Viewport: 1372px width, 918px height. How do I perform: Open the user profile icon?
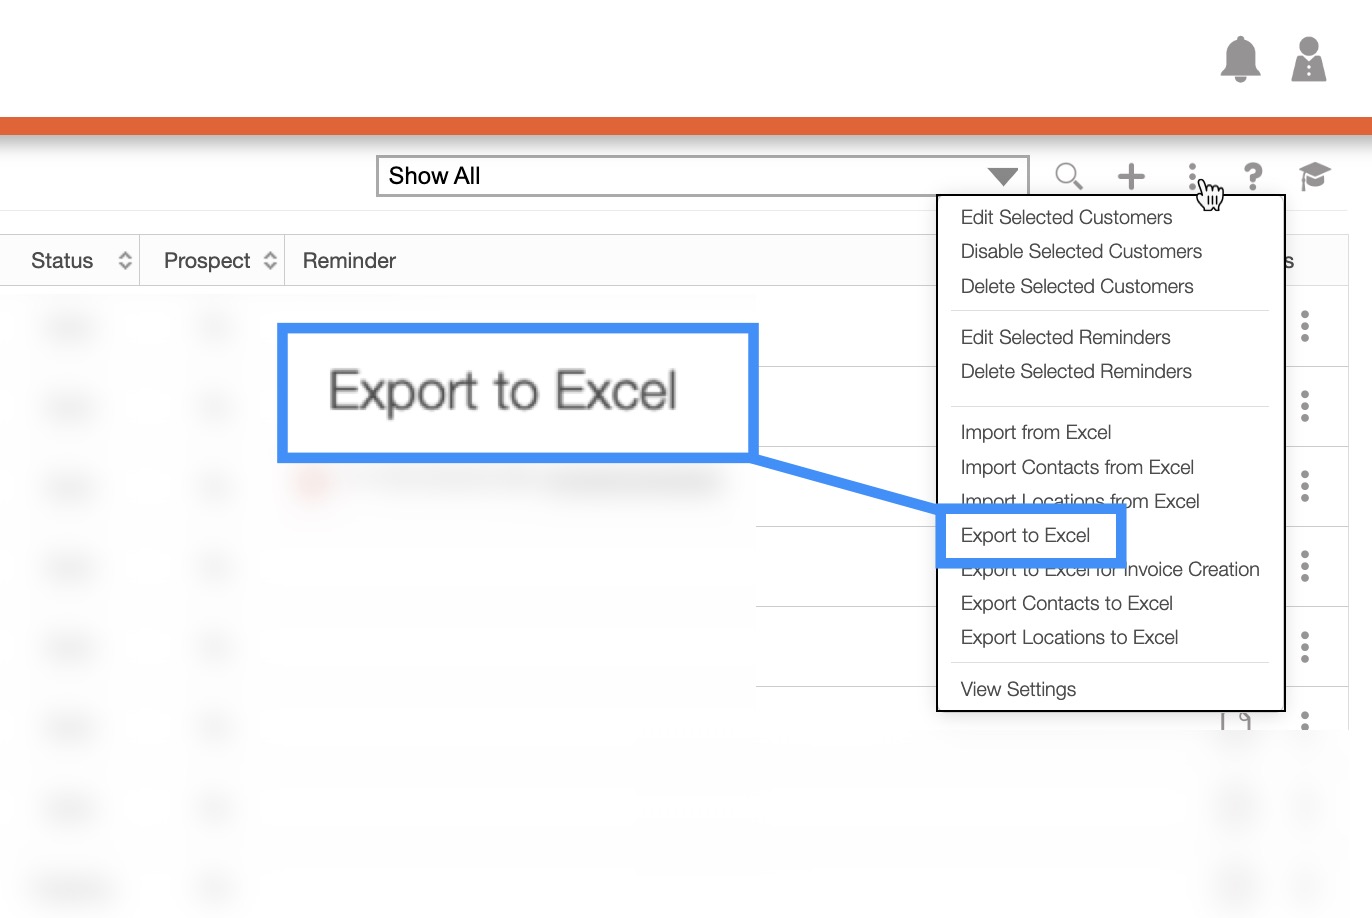pyautogui.click(x=1308, y=60)
